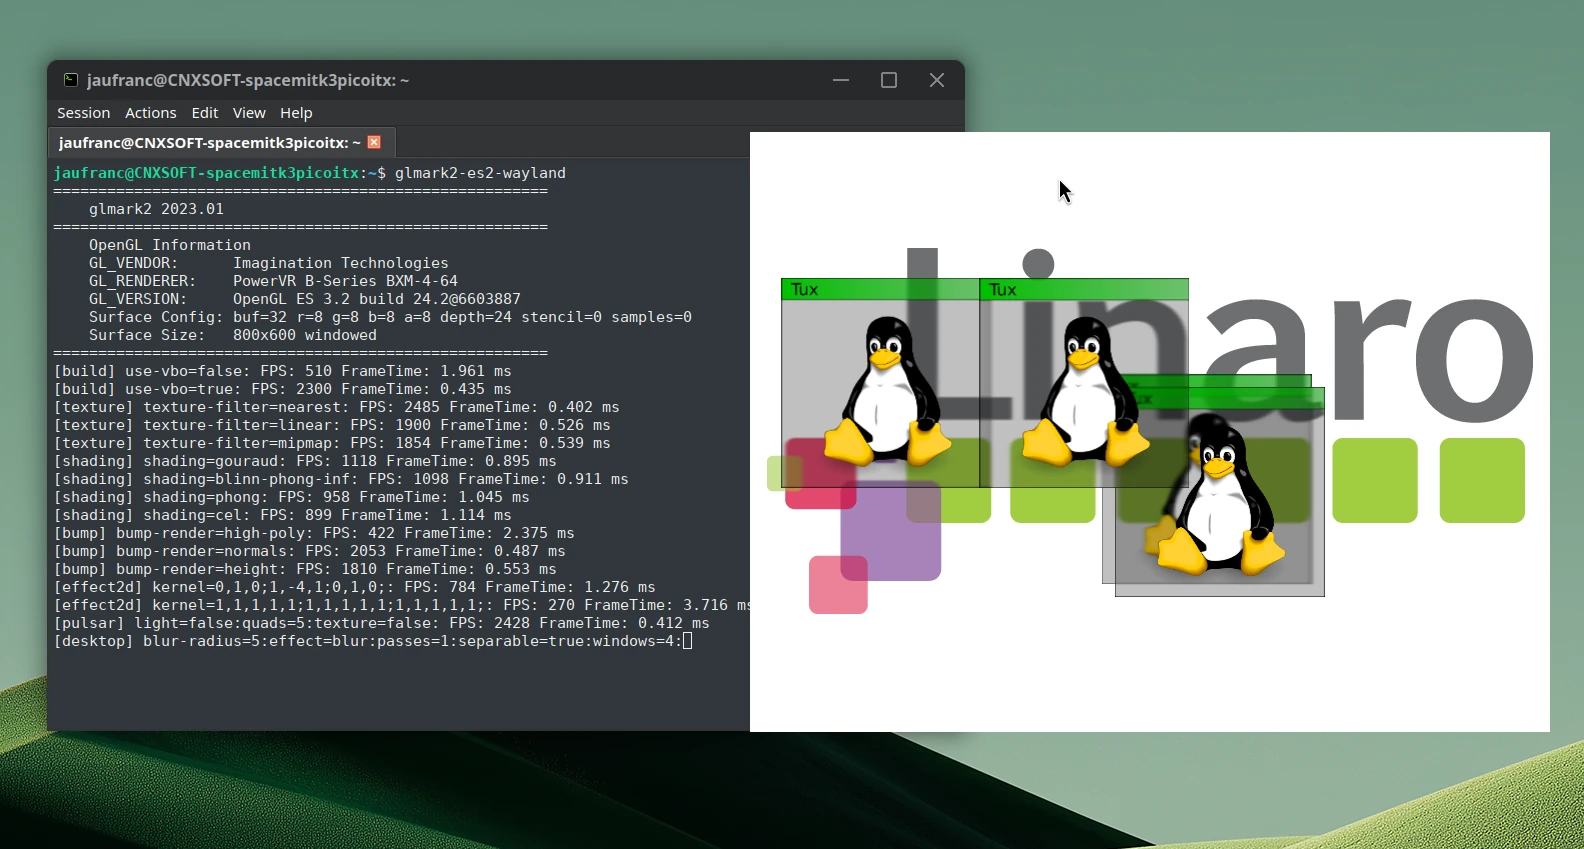This screenshot has width=1584, height=849.
Task: Open the Help menu
Action: (x=296, y=113)
